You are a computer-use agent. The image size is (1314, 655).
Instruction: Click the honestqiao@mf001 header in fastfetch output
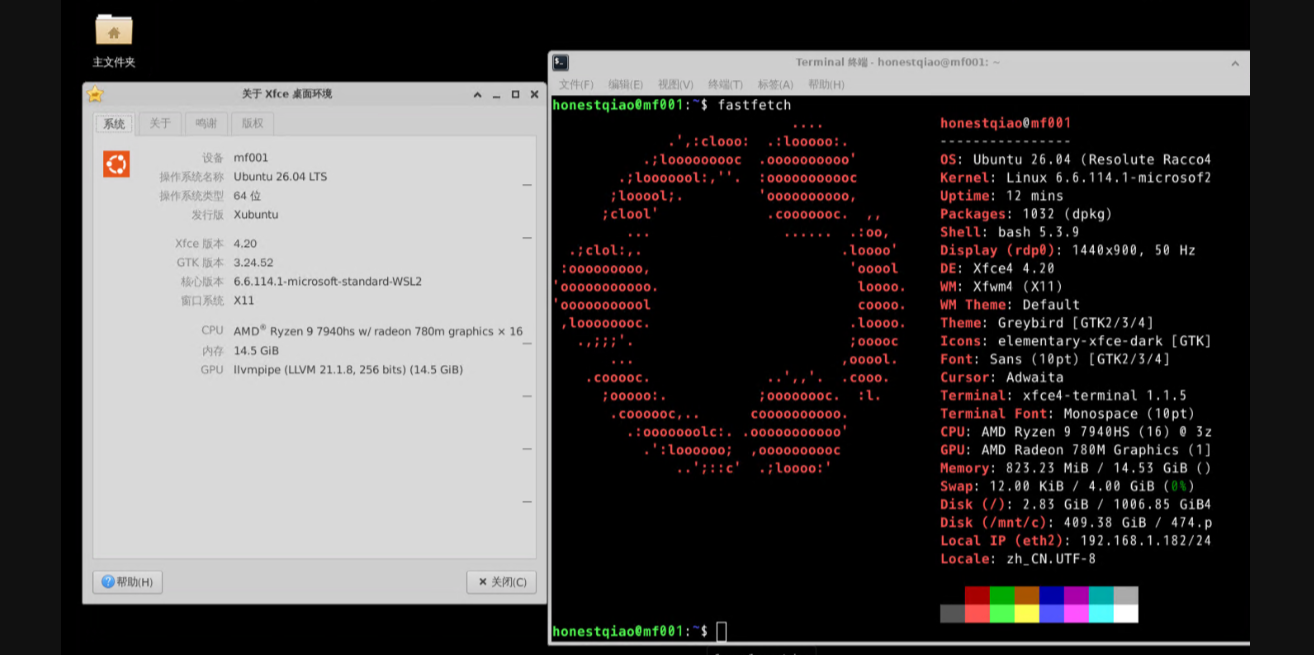[x=1006, y=123]
